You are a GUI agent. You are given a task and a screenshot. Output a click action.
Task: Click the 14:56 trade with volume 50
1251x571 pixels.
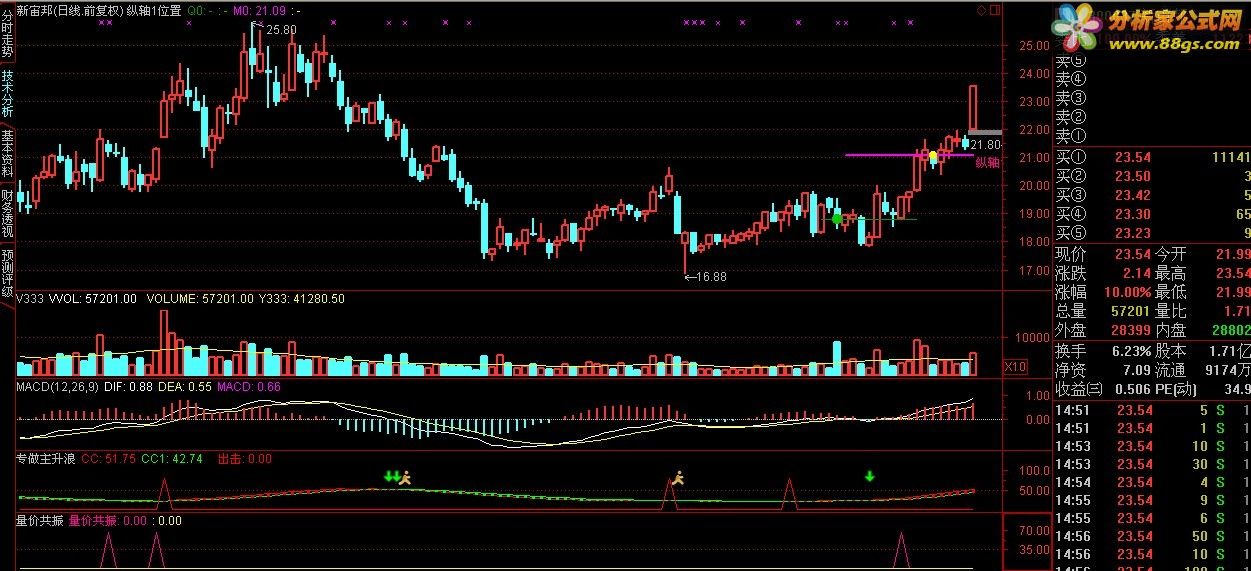tap(1153, 536)
